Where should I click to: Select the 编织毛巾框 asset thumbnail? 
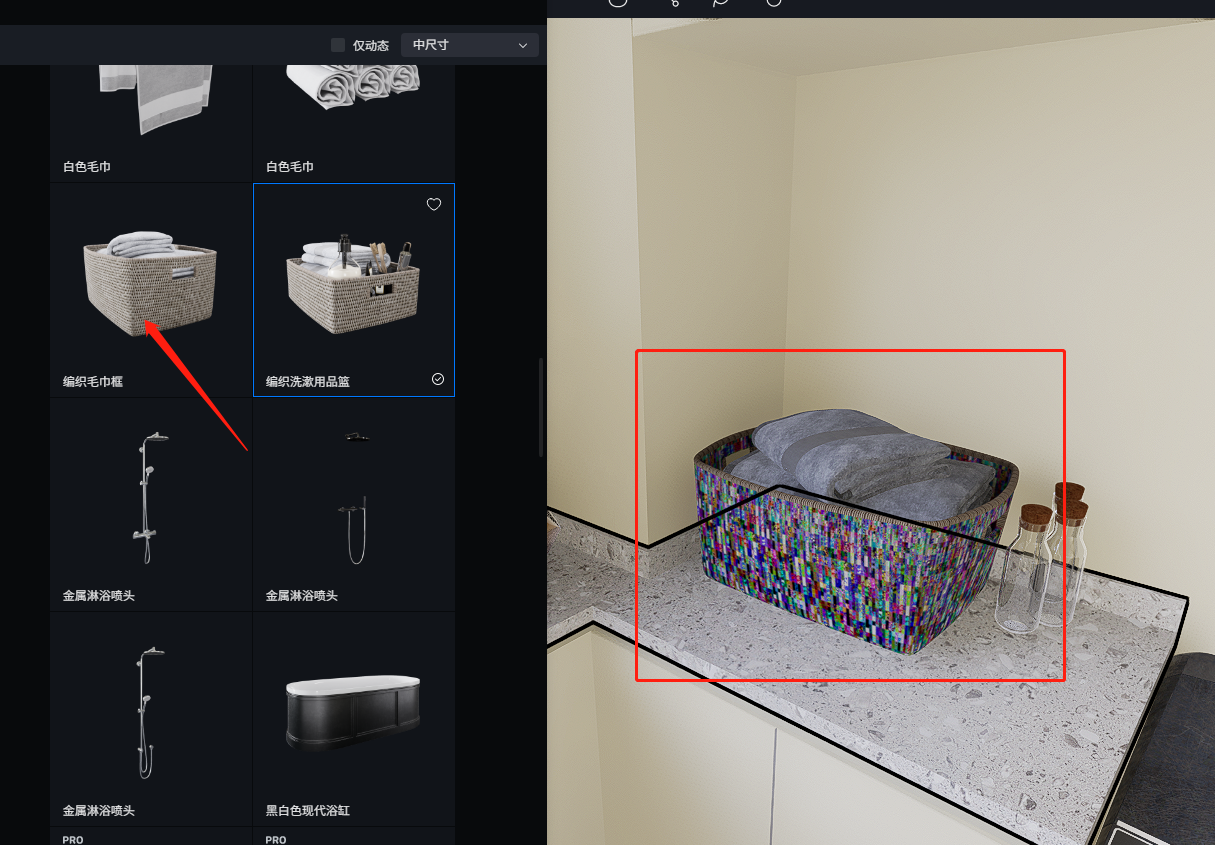(x=151, y=290)
